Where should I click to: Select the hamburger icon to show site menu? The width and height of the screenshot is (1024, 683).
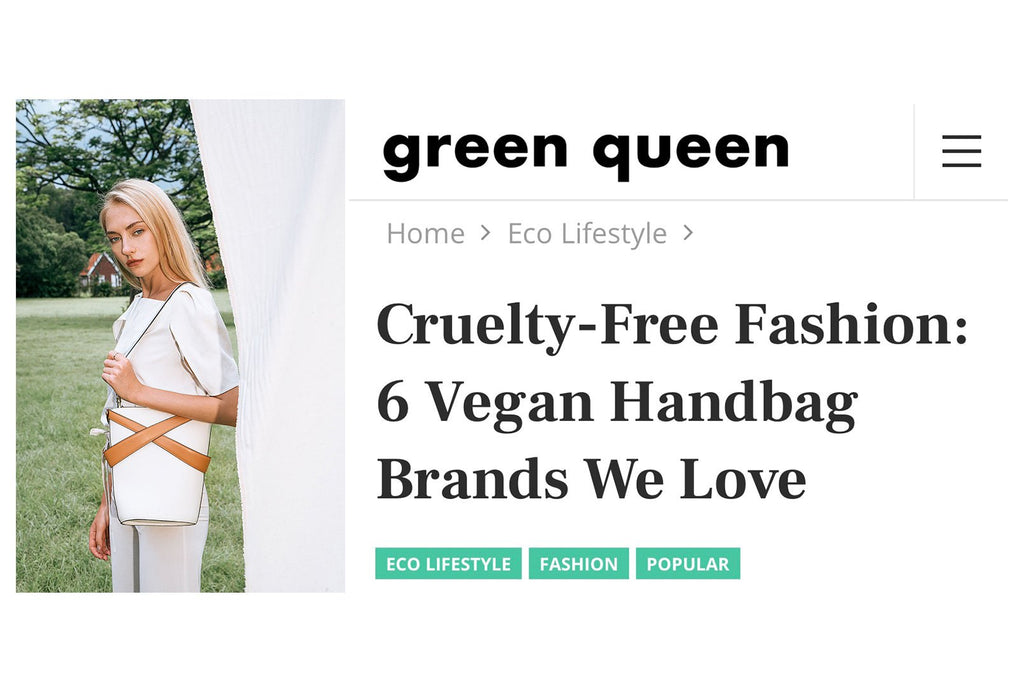coord(961,151)
